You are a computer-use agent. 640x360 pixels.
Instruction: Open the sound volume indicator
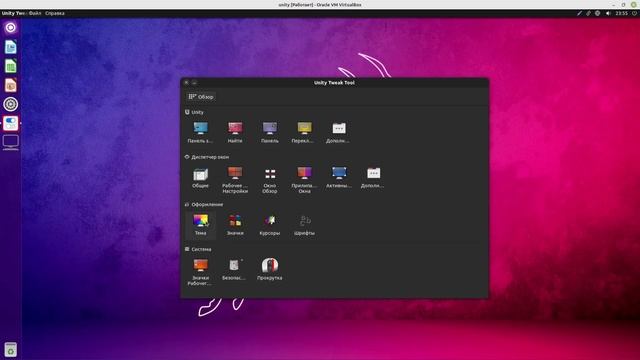(x=608, y=13)
